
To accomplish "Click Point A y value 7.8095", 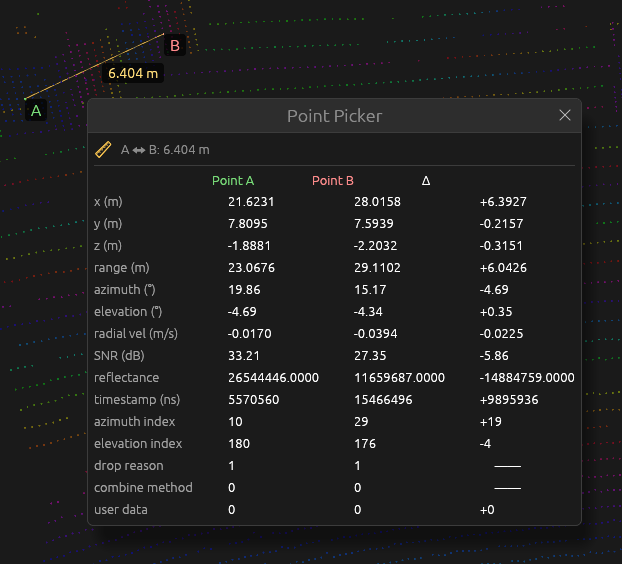I will pos(248,224).
